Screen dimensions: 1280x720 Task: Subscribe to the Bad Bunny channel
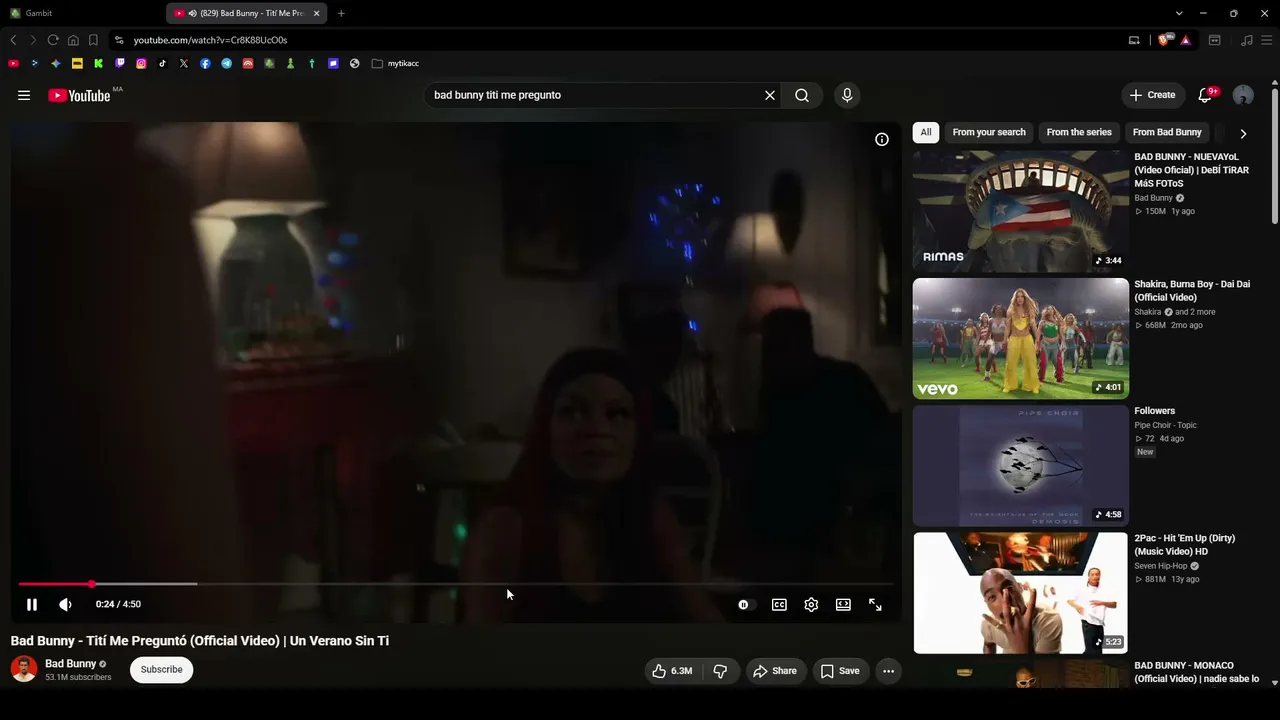click(x=161, y=670)
